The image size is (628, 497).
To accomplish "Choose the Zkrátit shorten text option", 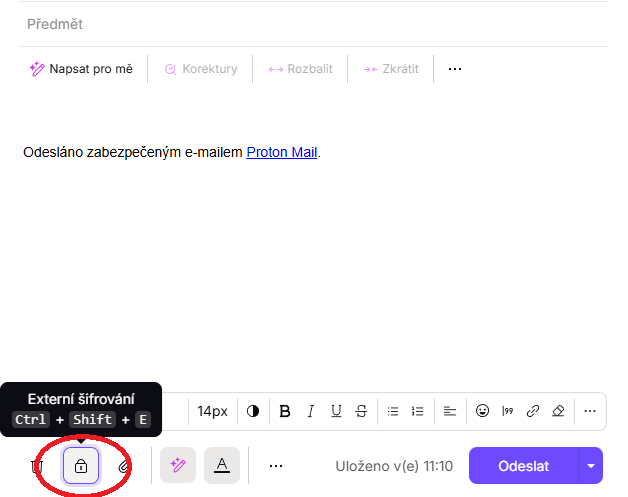I will [x=391, y=69].
